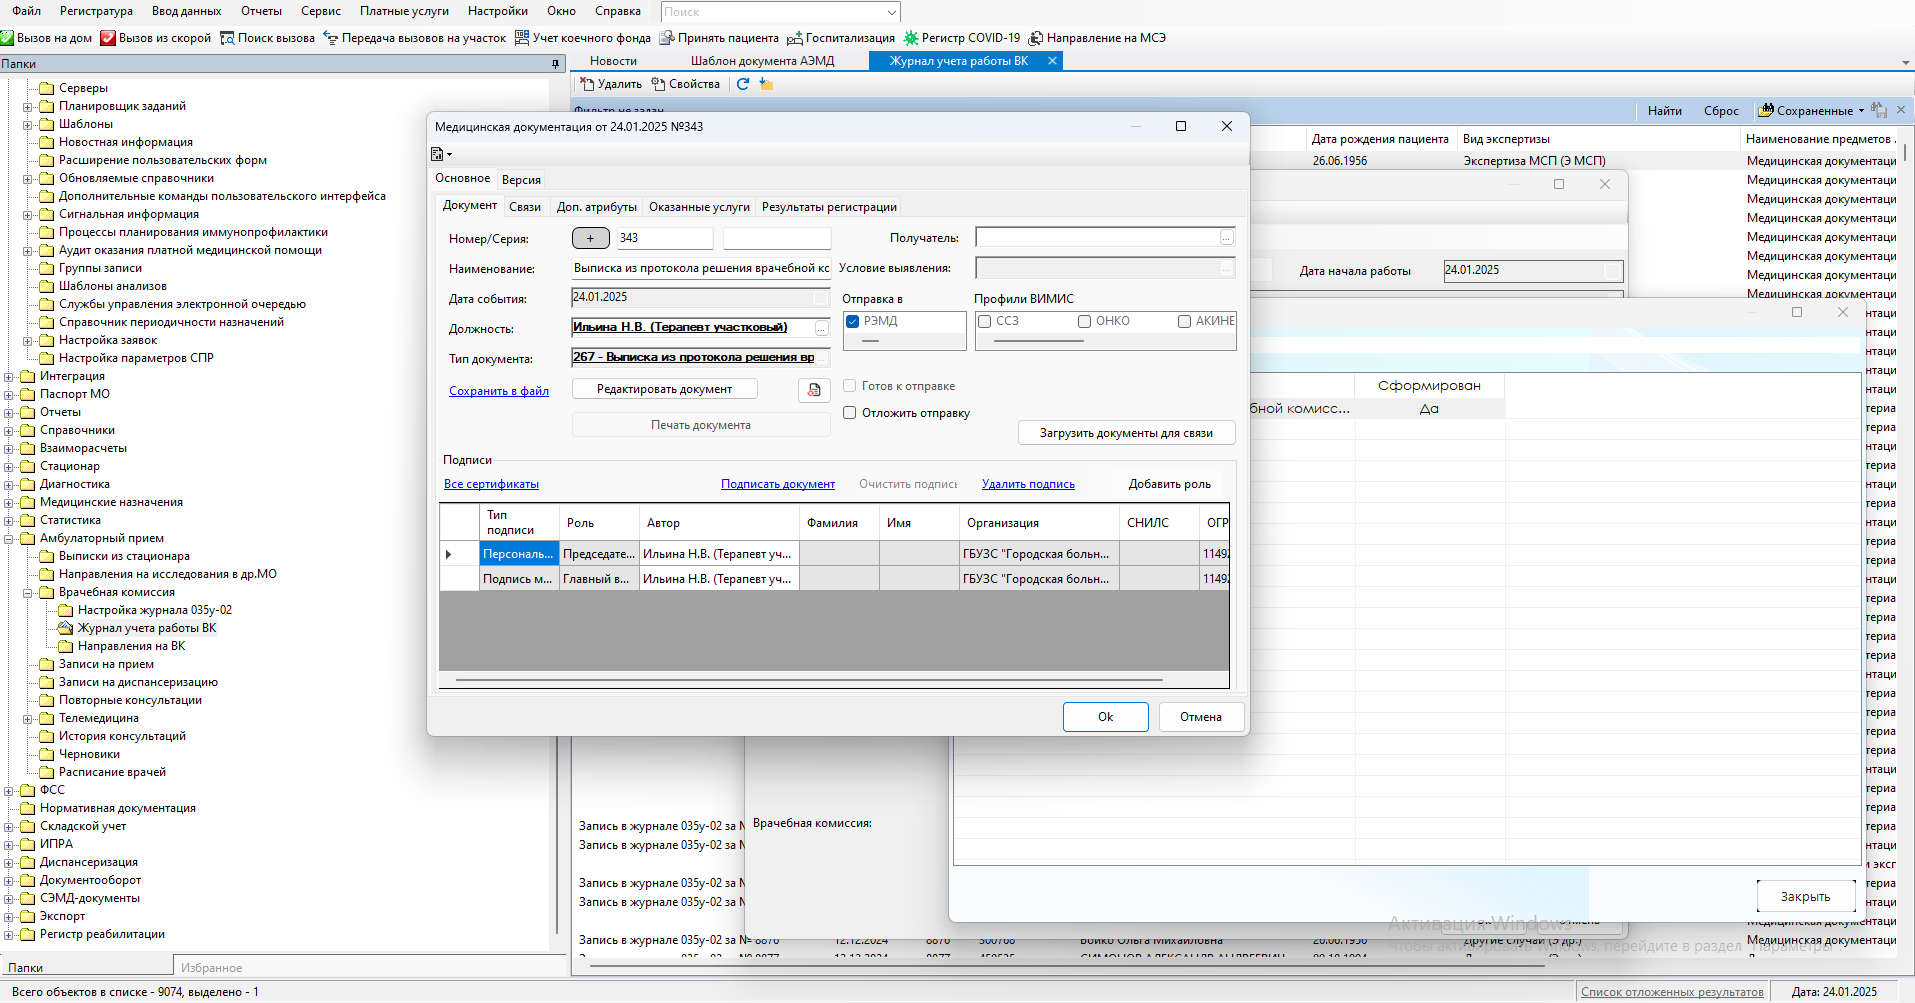Toggle the РЭМД checkbox
This screenshot has height=1003, width=1915.
coord(852,321)
